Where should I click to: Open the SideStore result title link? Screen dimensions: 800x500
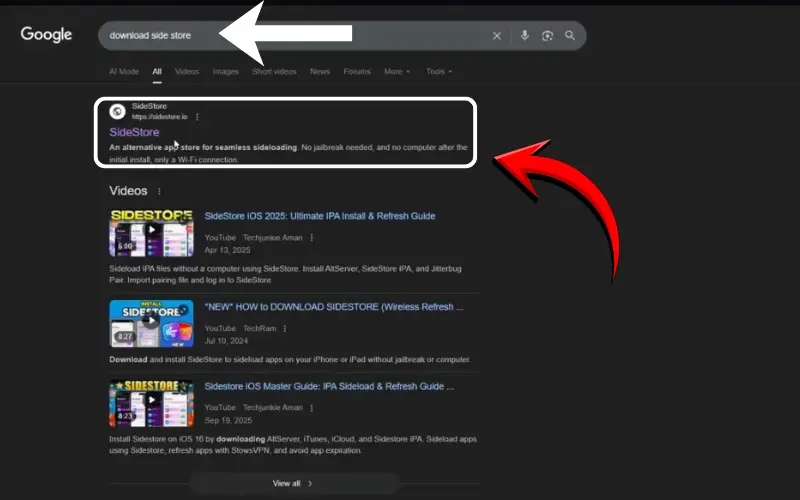point(134,132)
